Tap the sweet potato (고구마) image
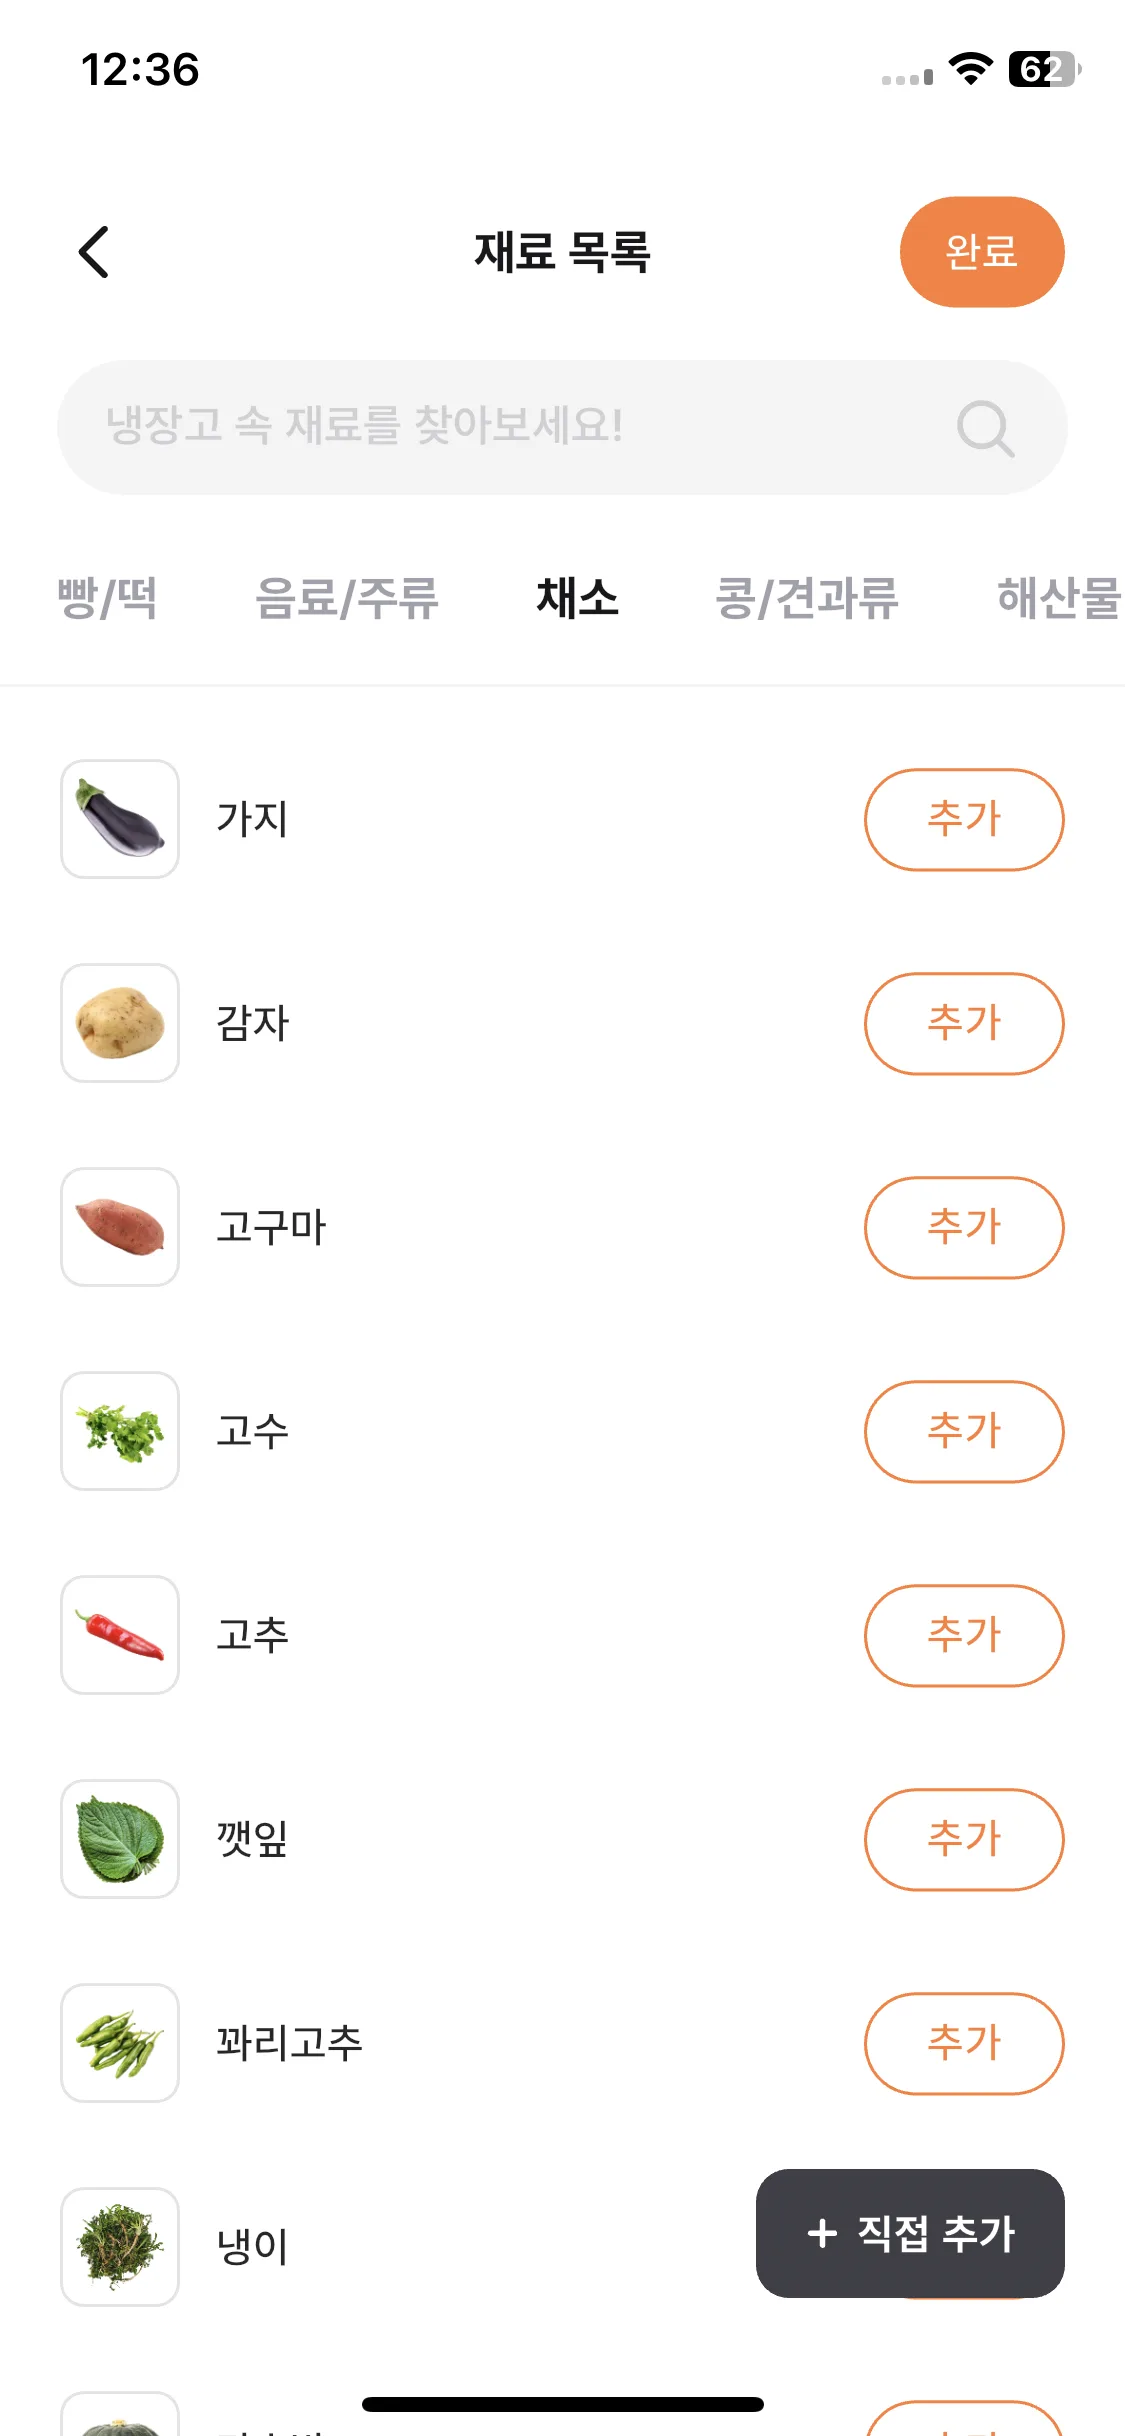The image size is (1125, 2436). click(120, 1227)
